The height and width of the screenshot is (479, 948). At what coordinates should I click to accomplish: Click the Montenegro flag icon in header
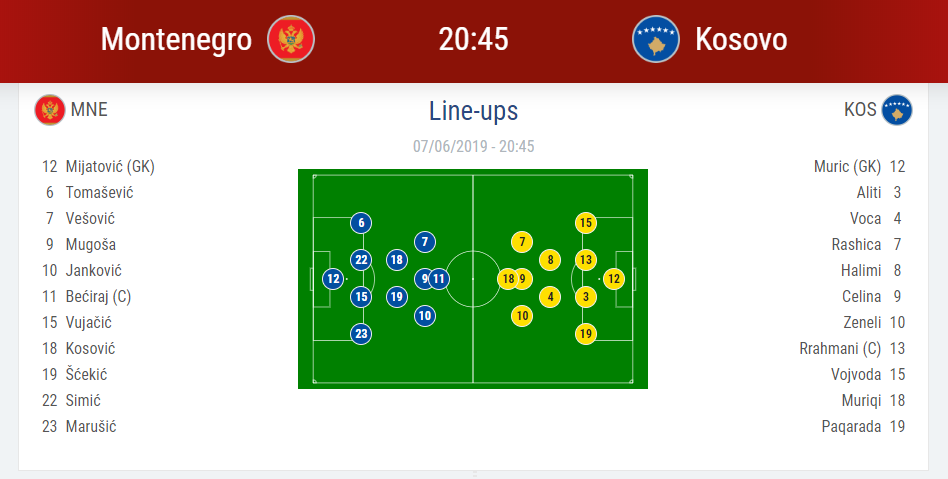tap(291, 39)
